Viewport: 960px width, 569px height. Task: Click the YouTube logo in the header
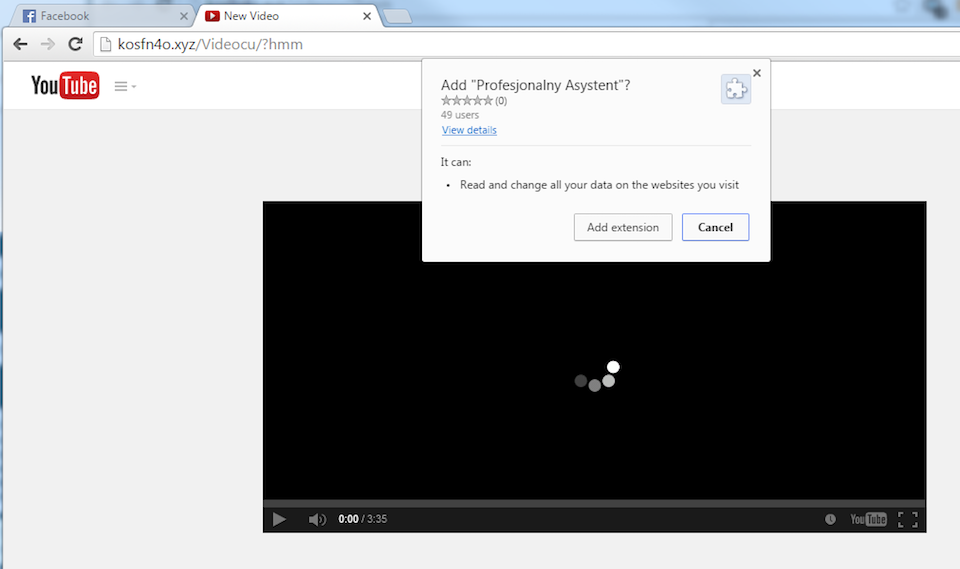pyautogui.click(x=65, y=86)
